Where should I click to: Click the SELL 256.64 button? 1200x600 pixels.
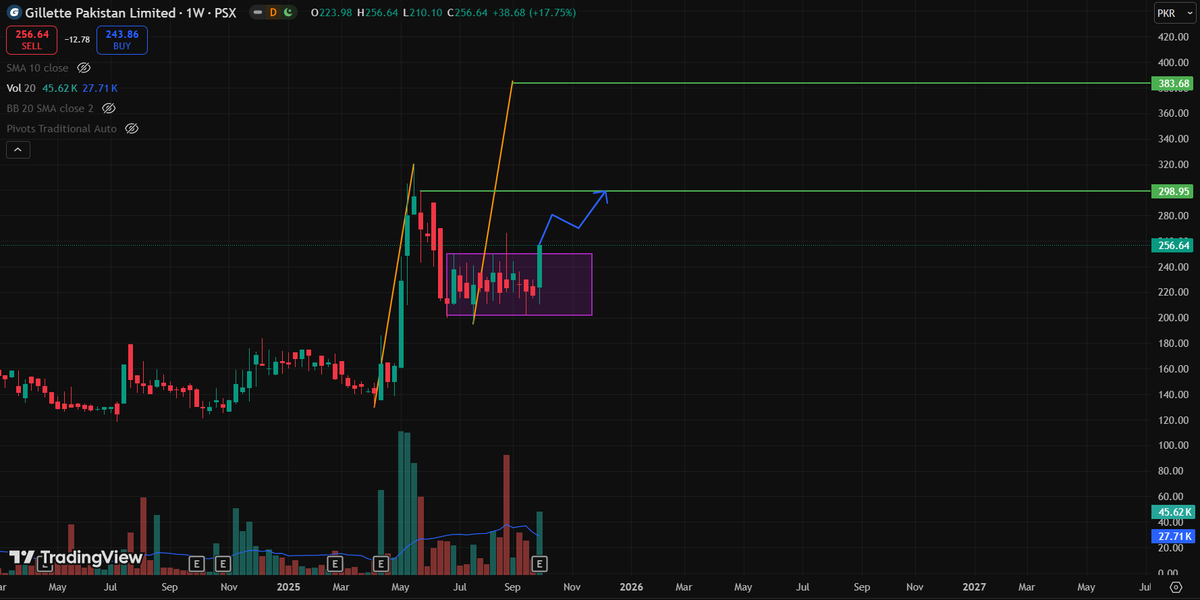pyautogui.click(x=31, y=40)
